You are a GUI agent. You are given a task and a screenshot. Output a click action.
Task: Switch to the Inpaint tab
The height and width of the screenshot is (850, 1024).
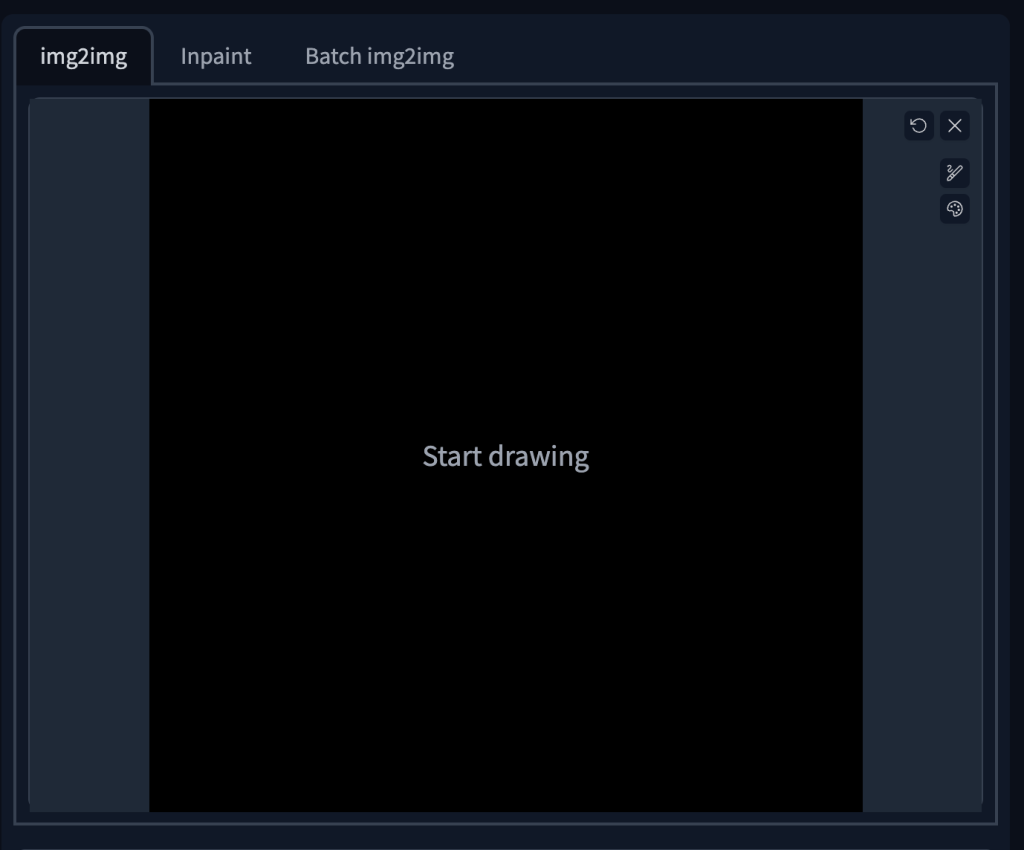click(216, 57)
